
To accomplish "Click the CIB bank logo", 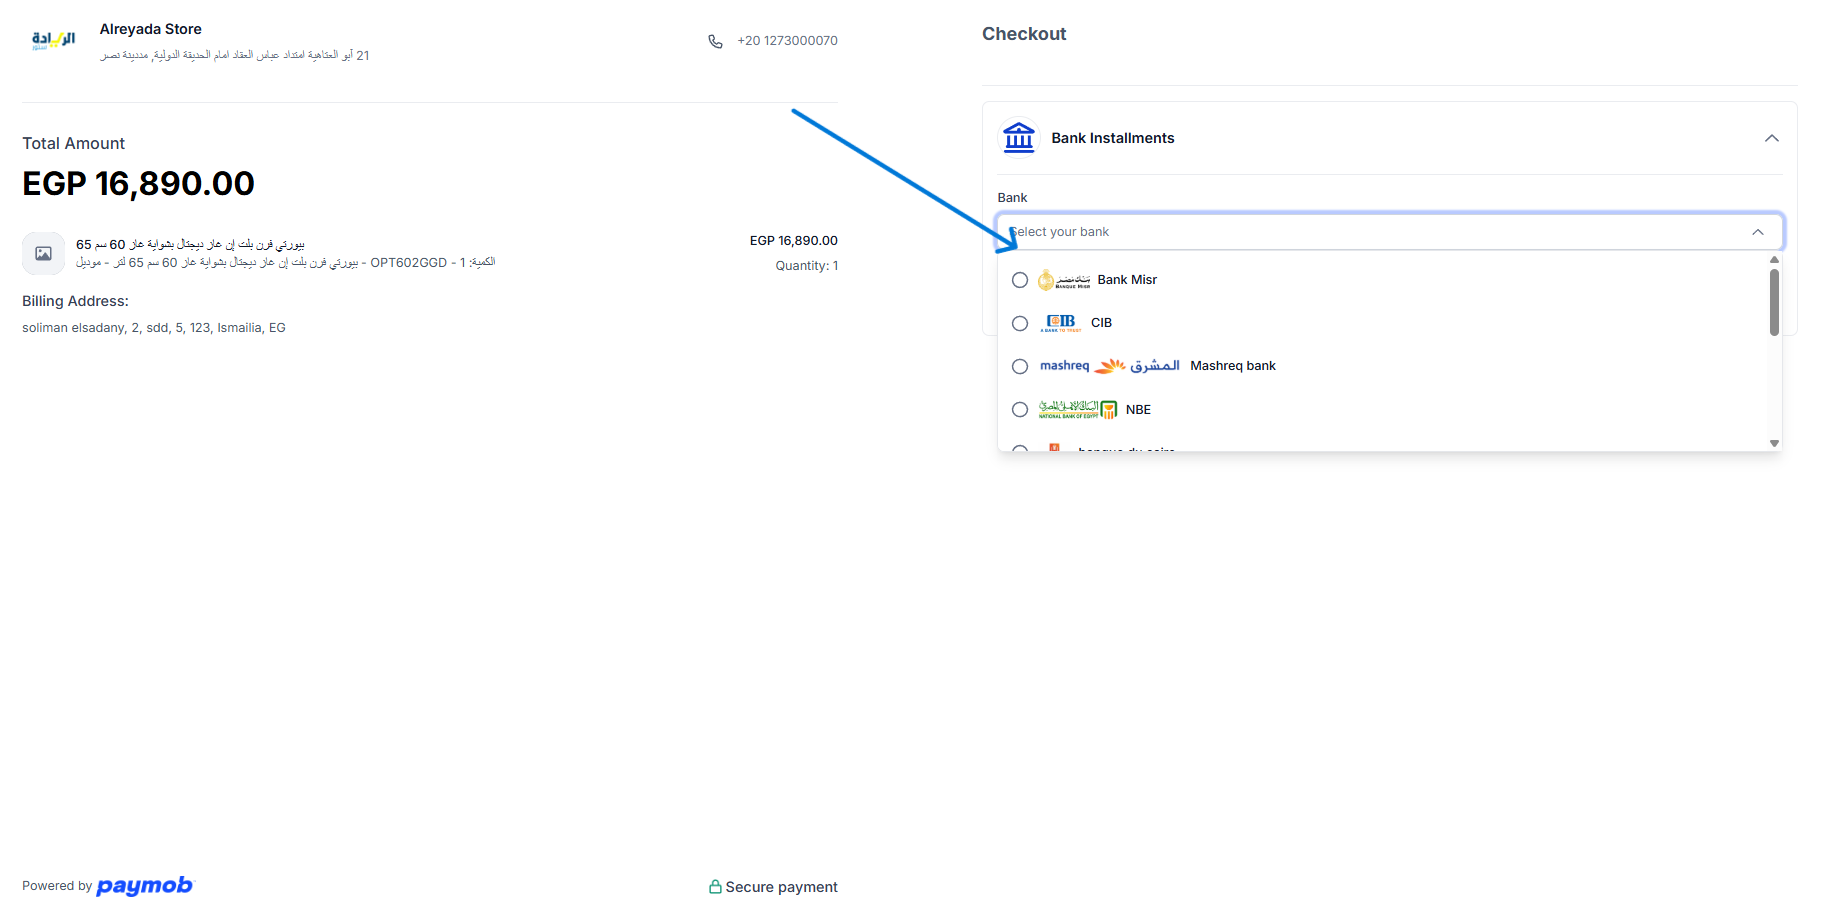I will tap(1060, 323).
